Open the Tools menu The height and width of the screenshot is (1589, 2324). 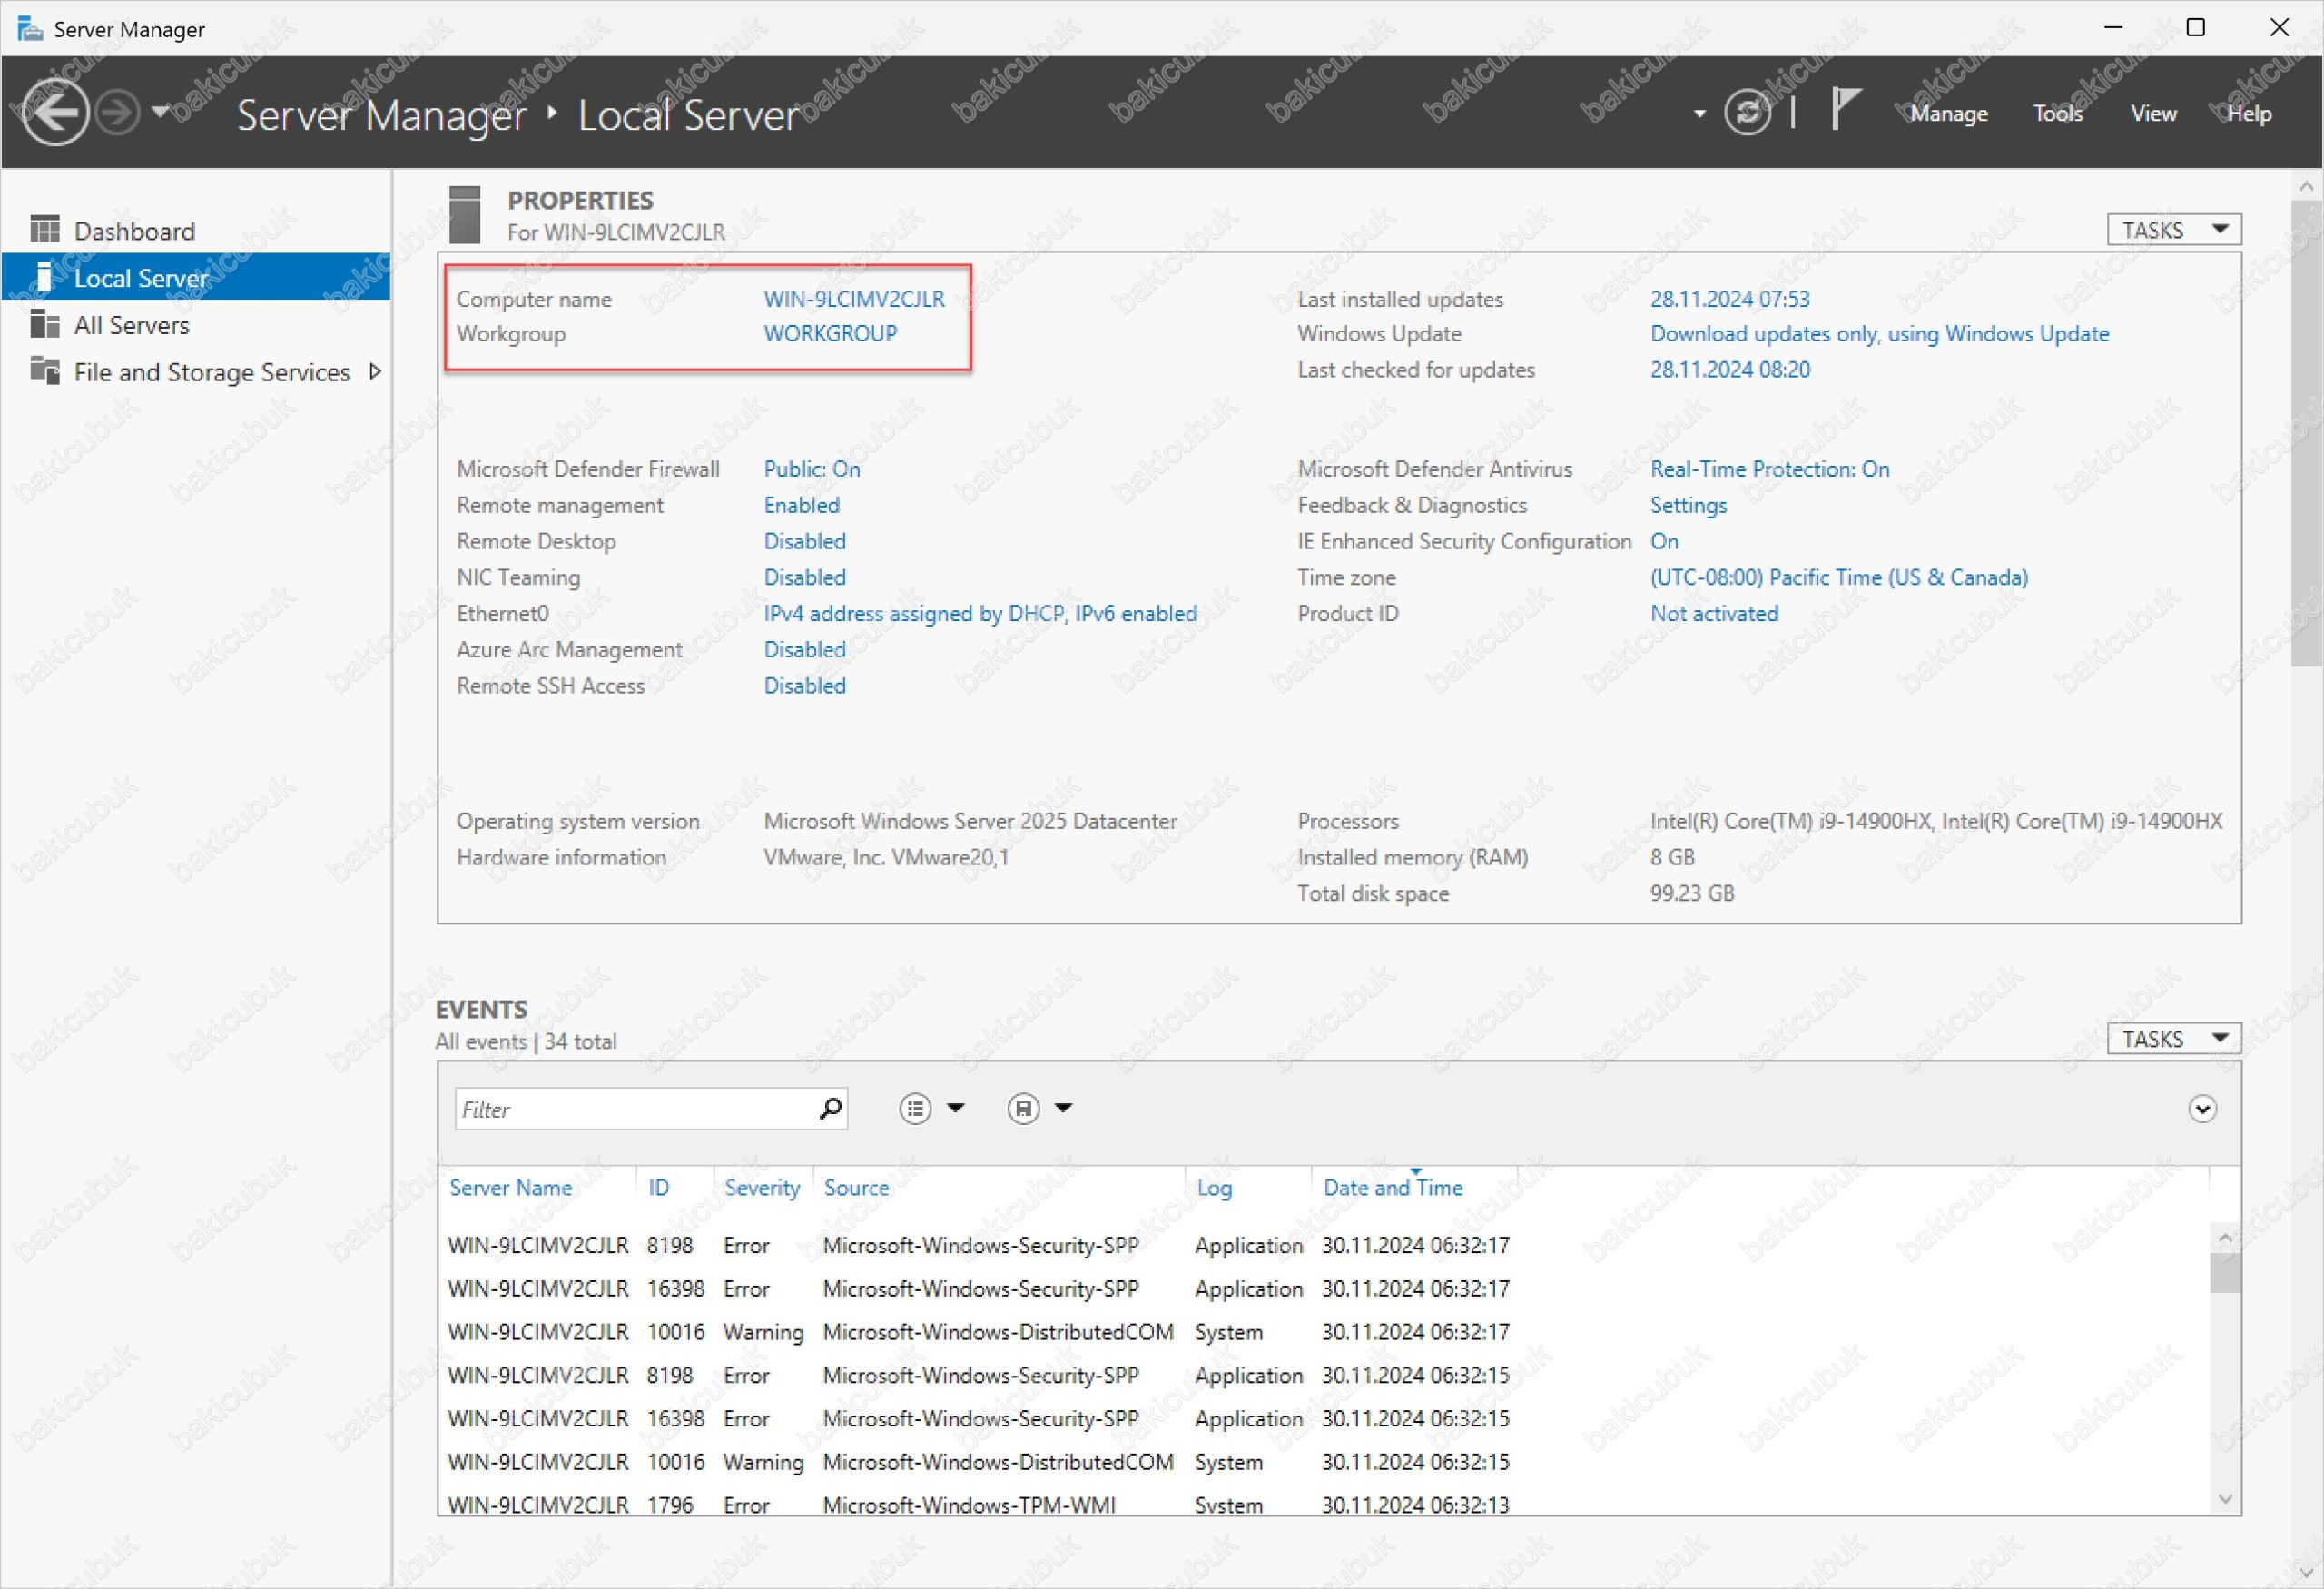(x=2057, y=113)
